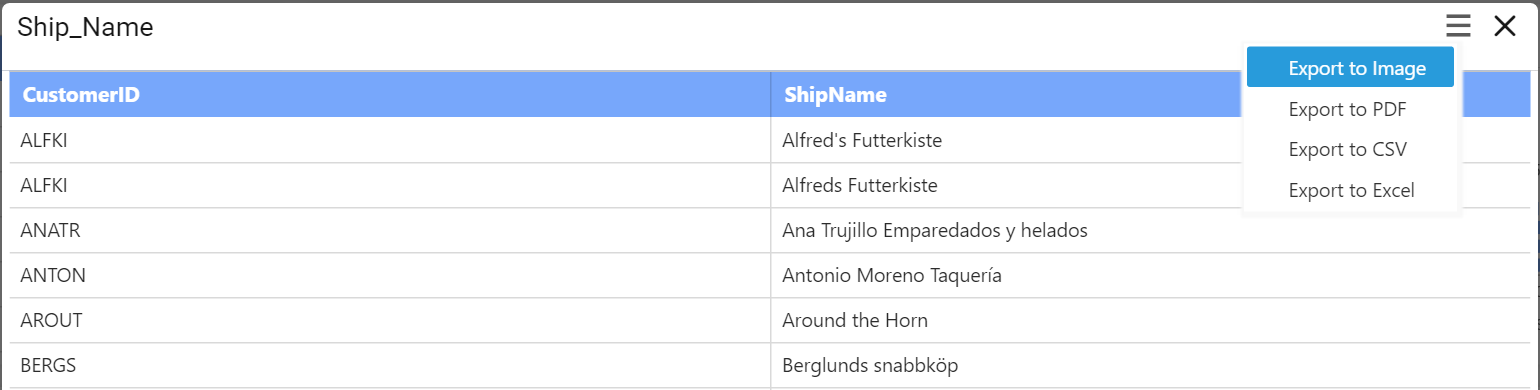Click the Ship_Name dialog title
Viewport: 1540px width, 390px height.
(x=85, y=28)
